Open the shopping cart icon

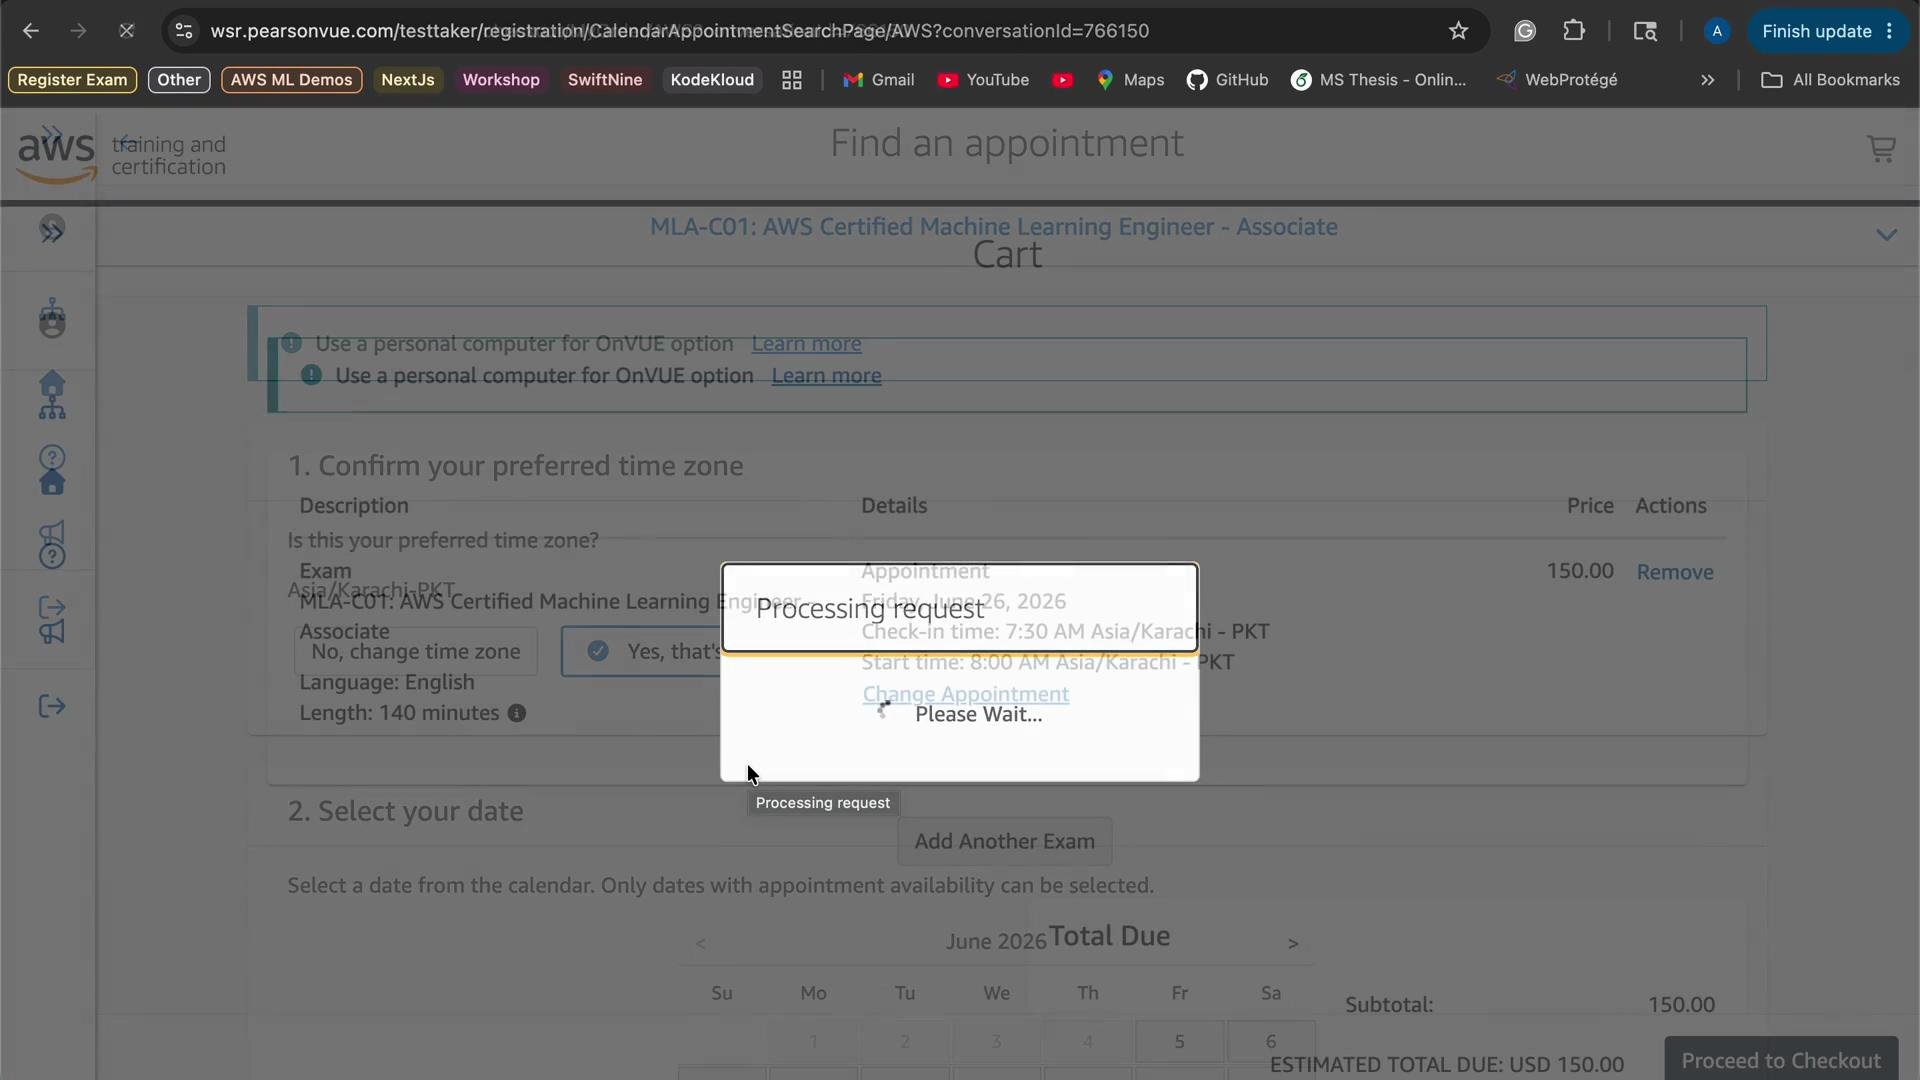tap(1881, 149)
